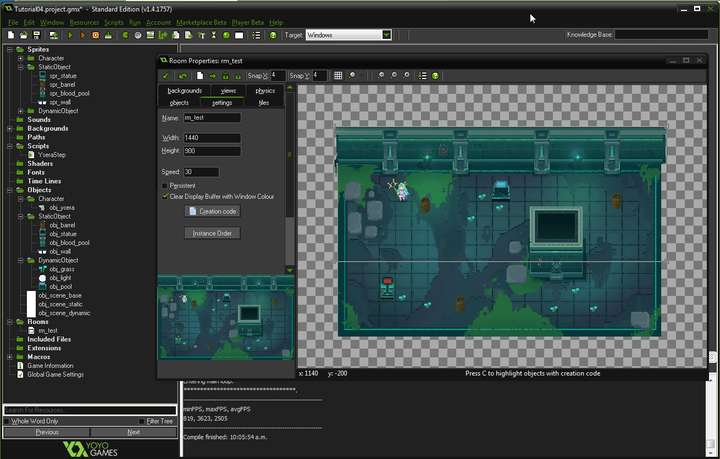Click the Create object green ball icon
720x459 pixels.
[226, 35]
